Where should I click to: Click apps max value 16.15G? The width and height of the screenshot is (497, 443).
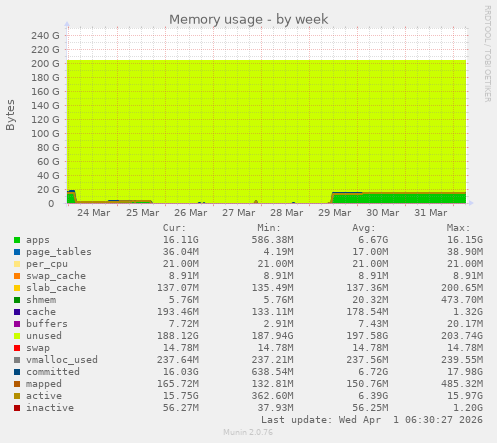tap(465, 240)
